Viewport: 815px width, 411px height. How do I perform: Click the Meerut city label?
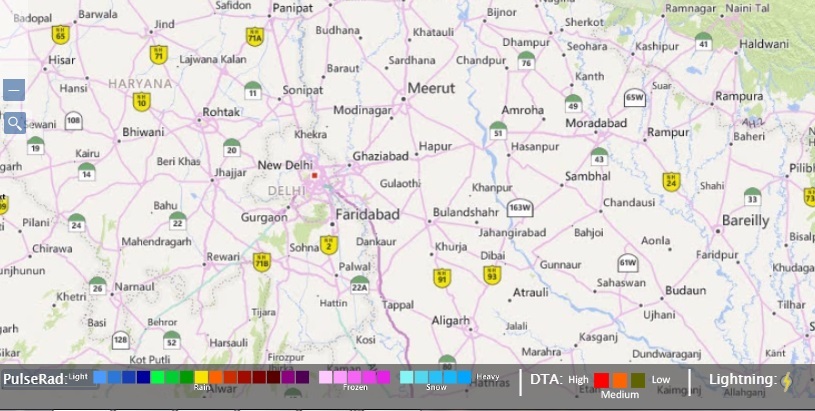431,88
